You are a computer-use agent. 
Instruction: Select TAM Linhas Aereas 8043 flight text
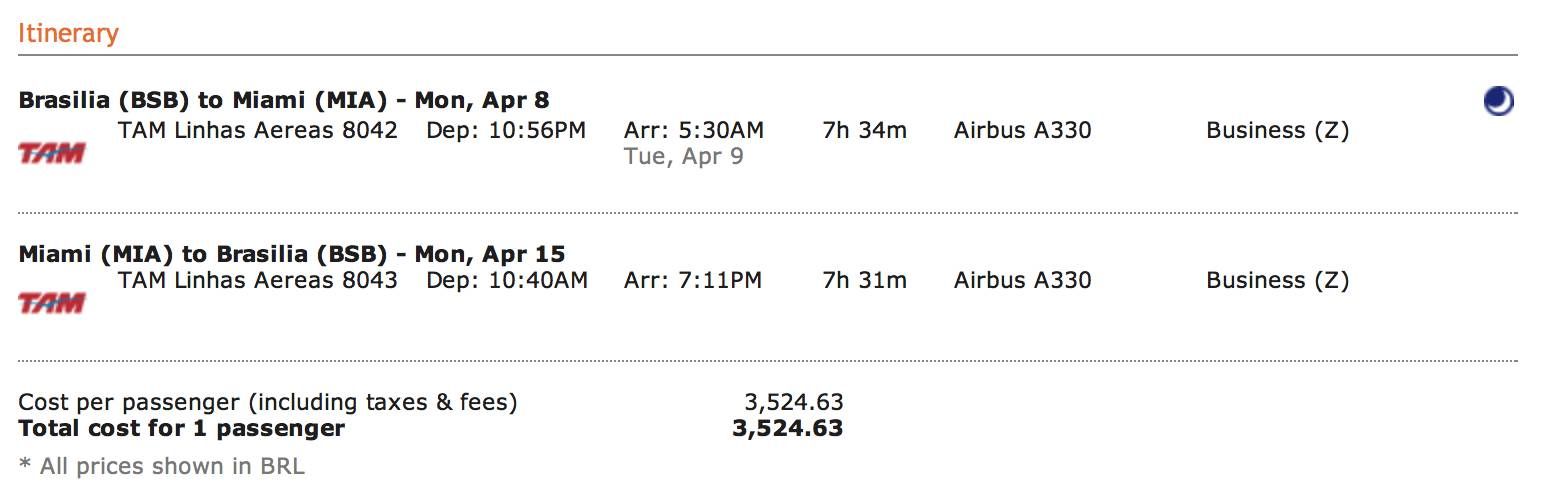(258, 280)
